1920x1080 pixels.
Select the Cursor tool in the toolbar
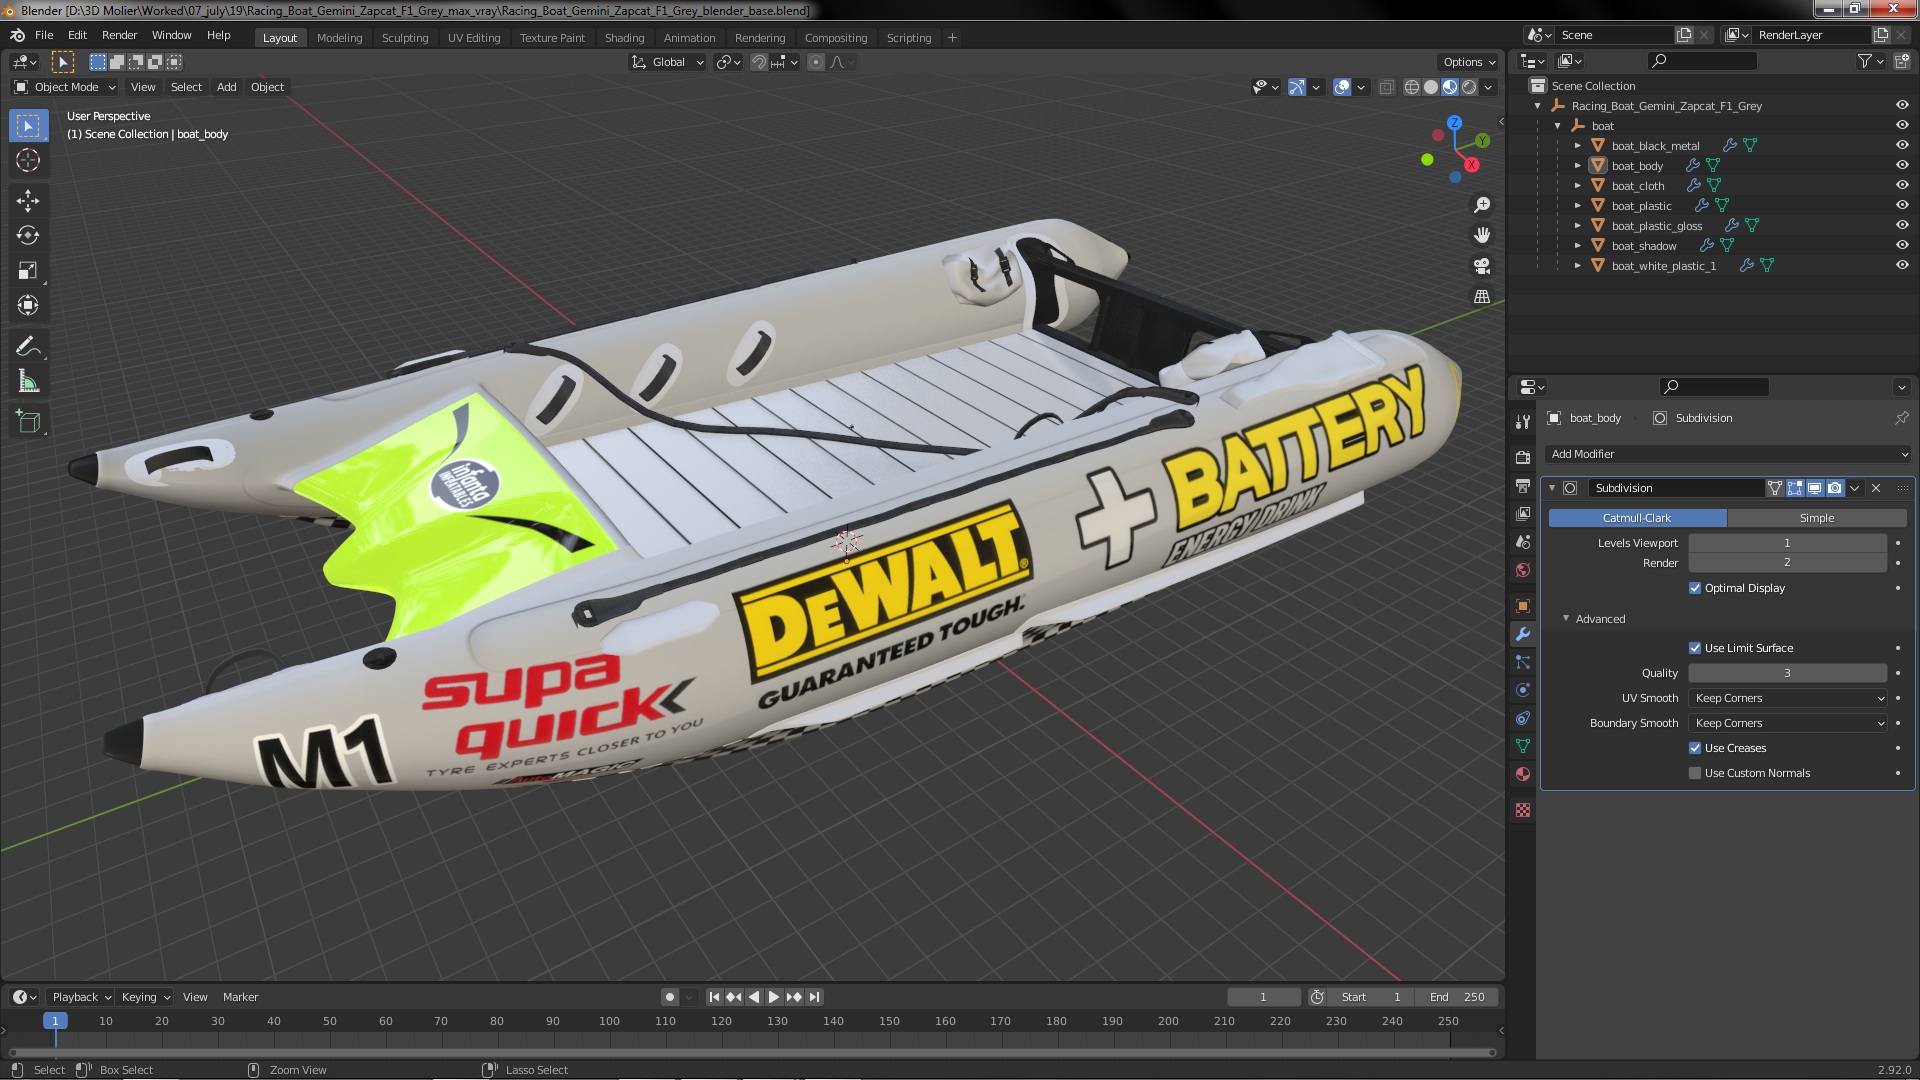(x=28, y=161)
